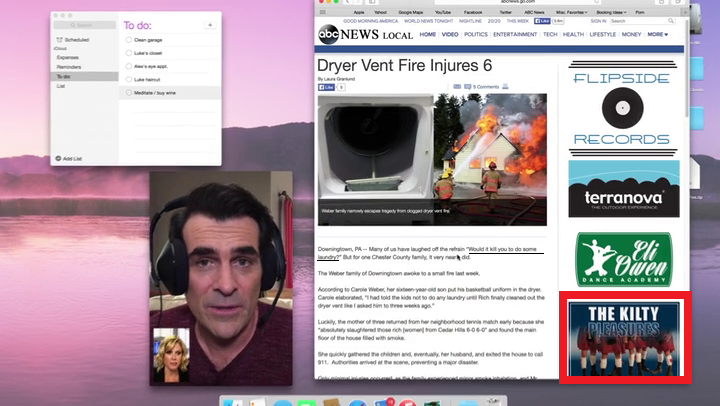Image resolution: width=720 pixels, height=406 pixels.
Task: Check off Meditate / buy wine reminder
Action: (129, 93)
